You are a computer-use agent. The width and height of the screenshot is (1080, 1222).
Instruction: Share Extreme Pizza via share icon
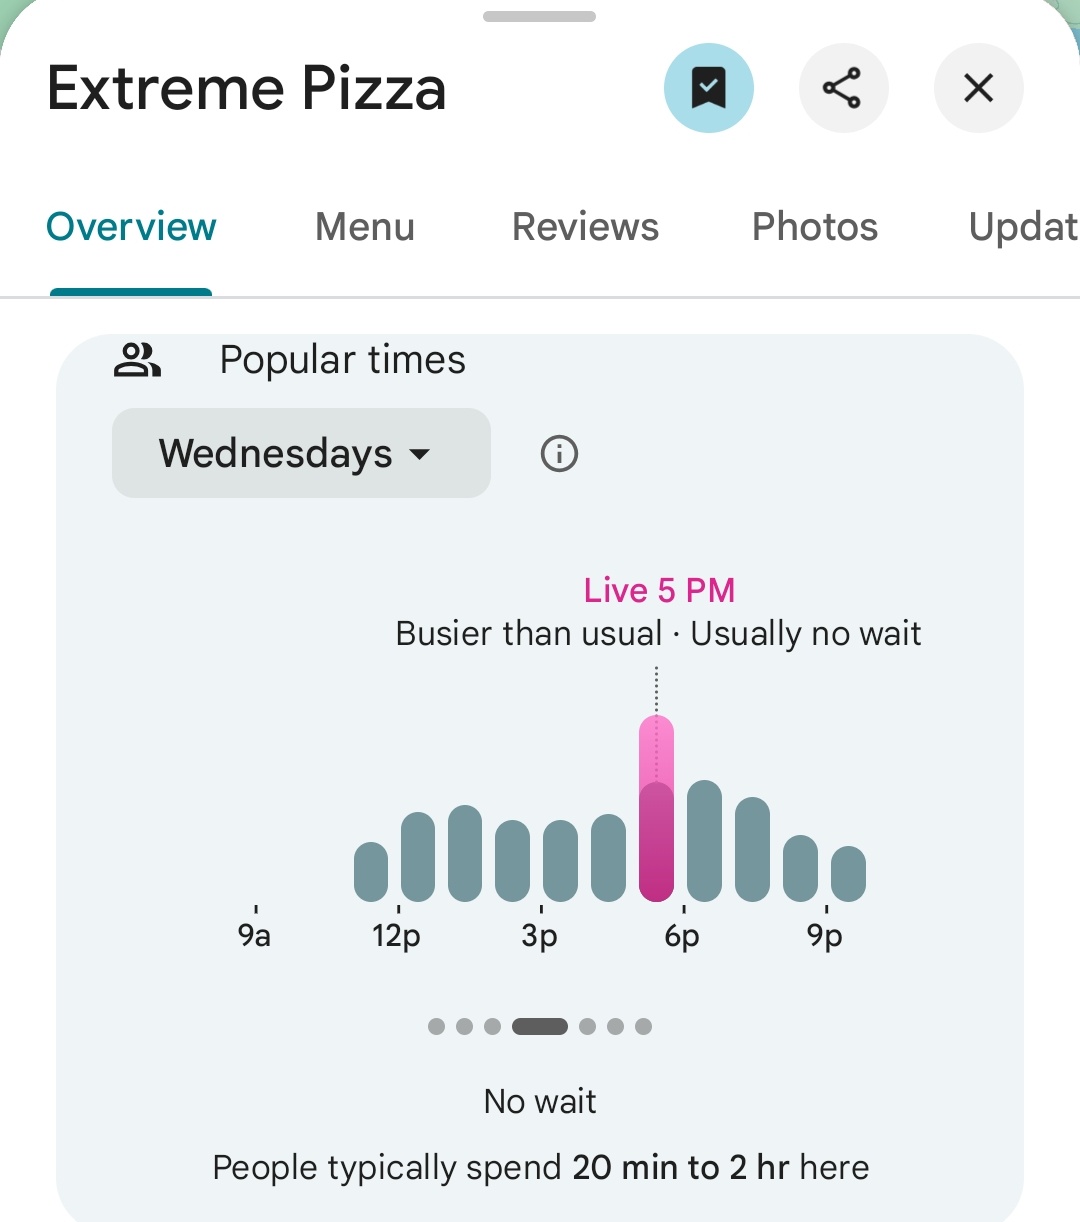[842, 88]
